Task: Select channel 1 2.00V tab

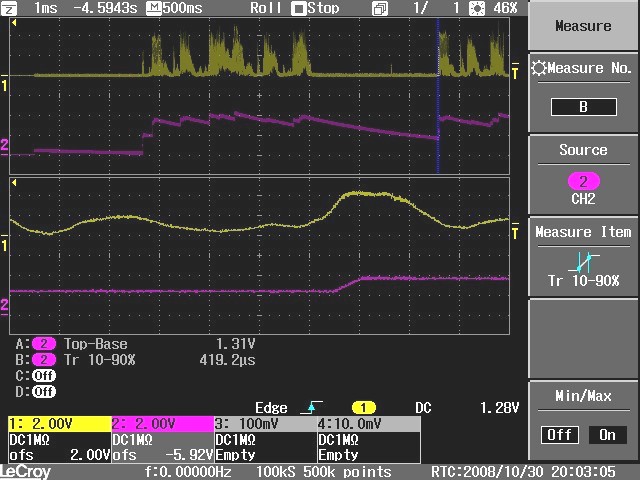Action: (x=60, y=424)
